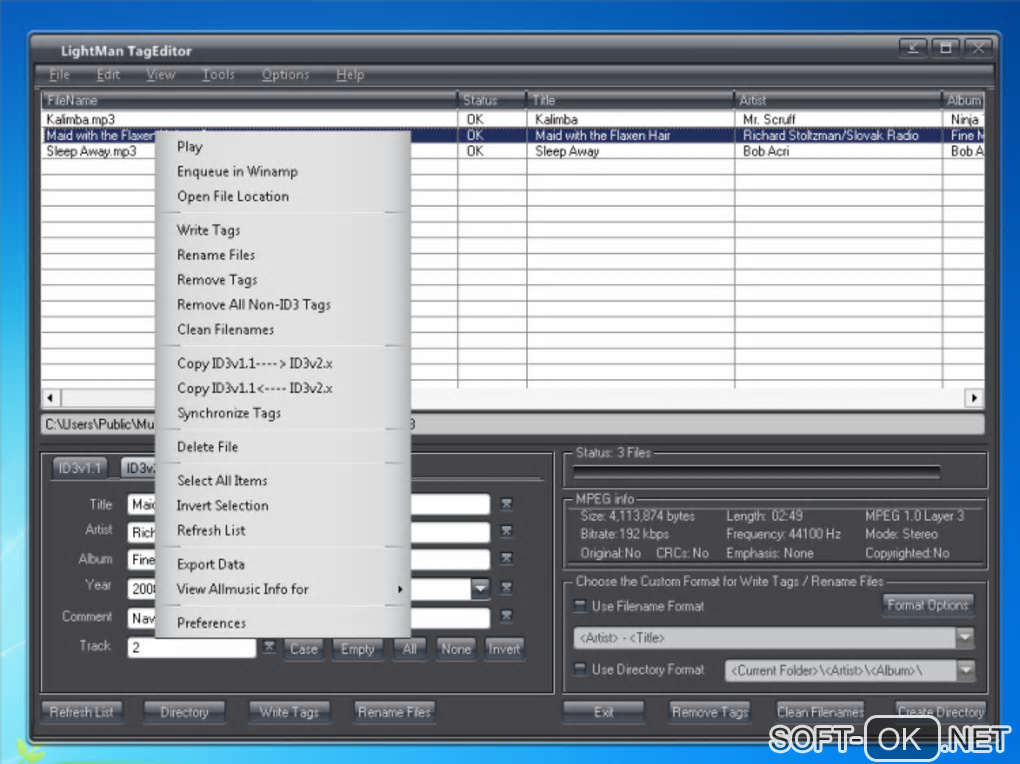Screen dimensions: 1020x764
Task: Click the Title column header
Action: coord(630,100)
